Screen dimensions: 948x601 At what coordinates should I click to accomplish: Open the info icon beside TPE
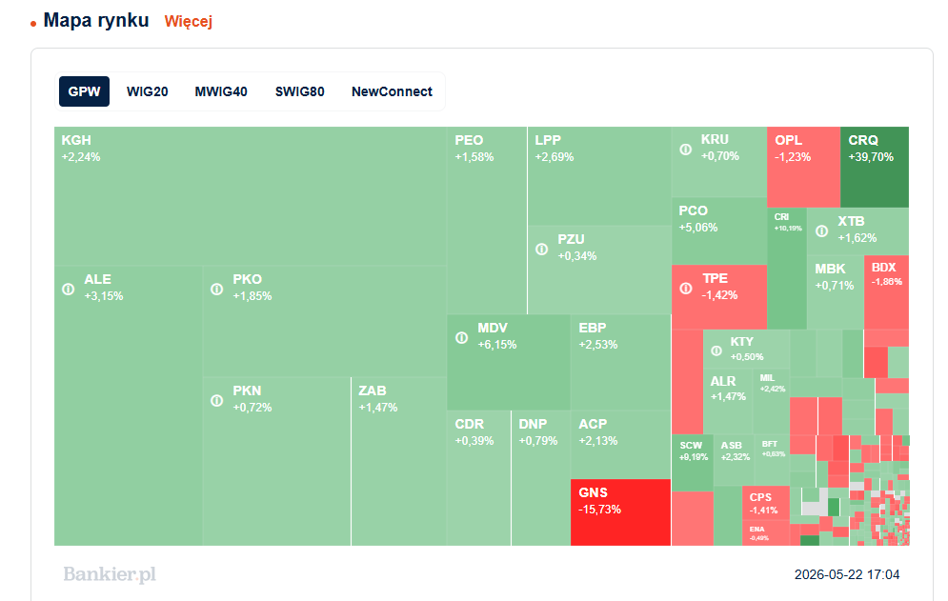686,288
